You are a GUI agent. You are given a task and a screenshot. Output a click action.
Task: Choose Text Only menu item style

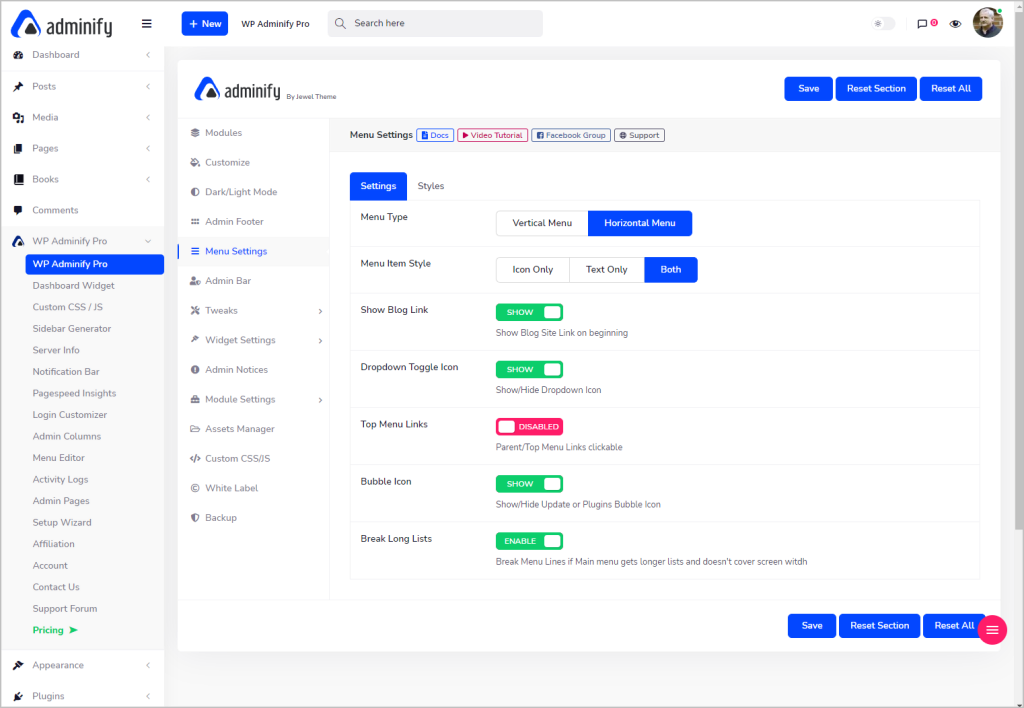tap(607, 270)
